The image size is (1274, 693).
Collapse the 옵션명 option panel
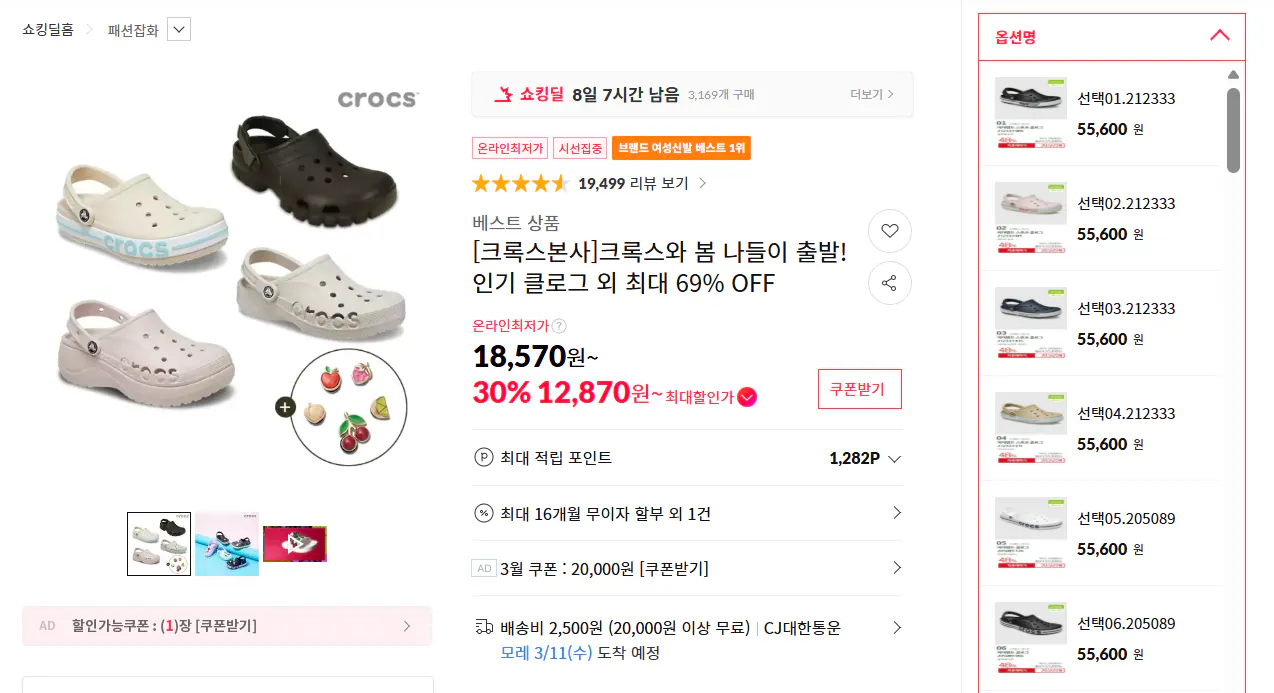click(x=1219, y=36)
